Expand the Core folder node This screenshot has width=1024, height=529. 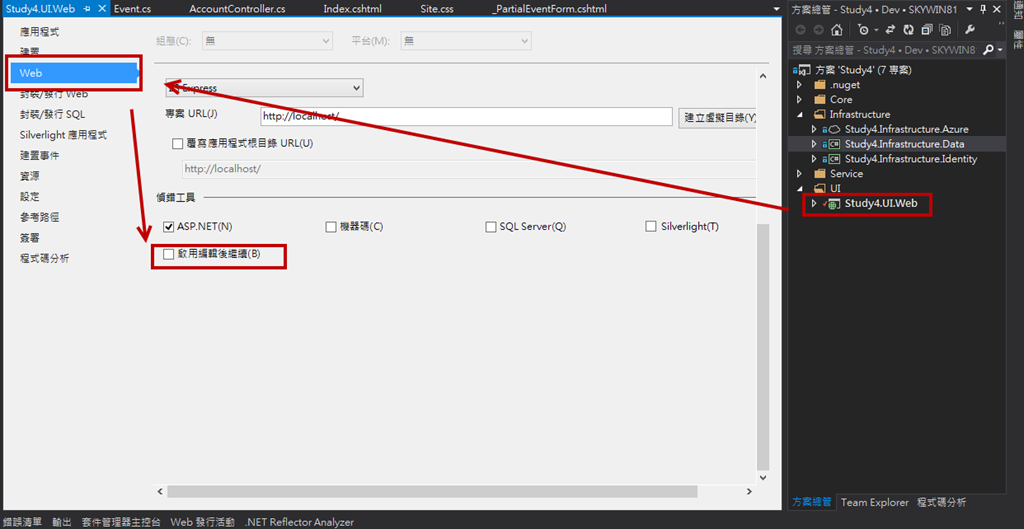(799, 100)
